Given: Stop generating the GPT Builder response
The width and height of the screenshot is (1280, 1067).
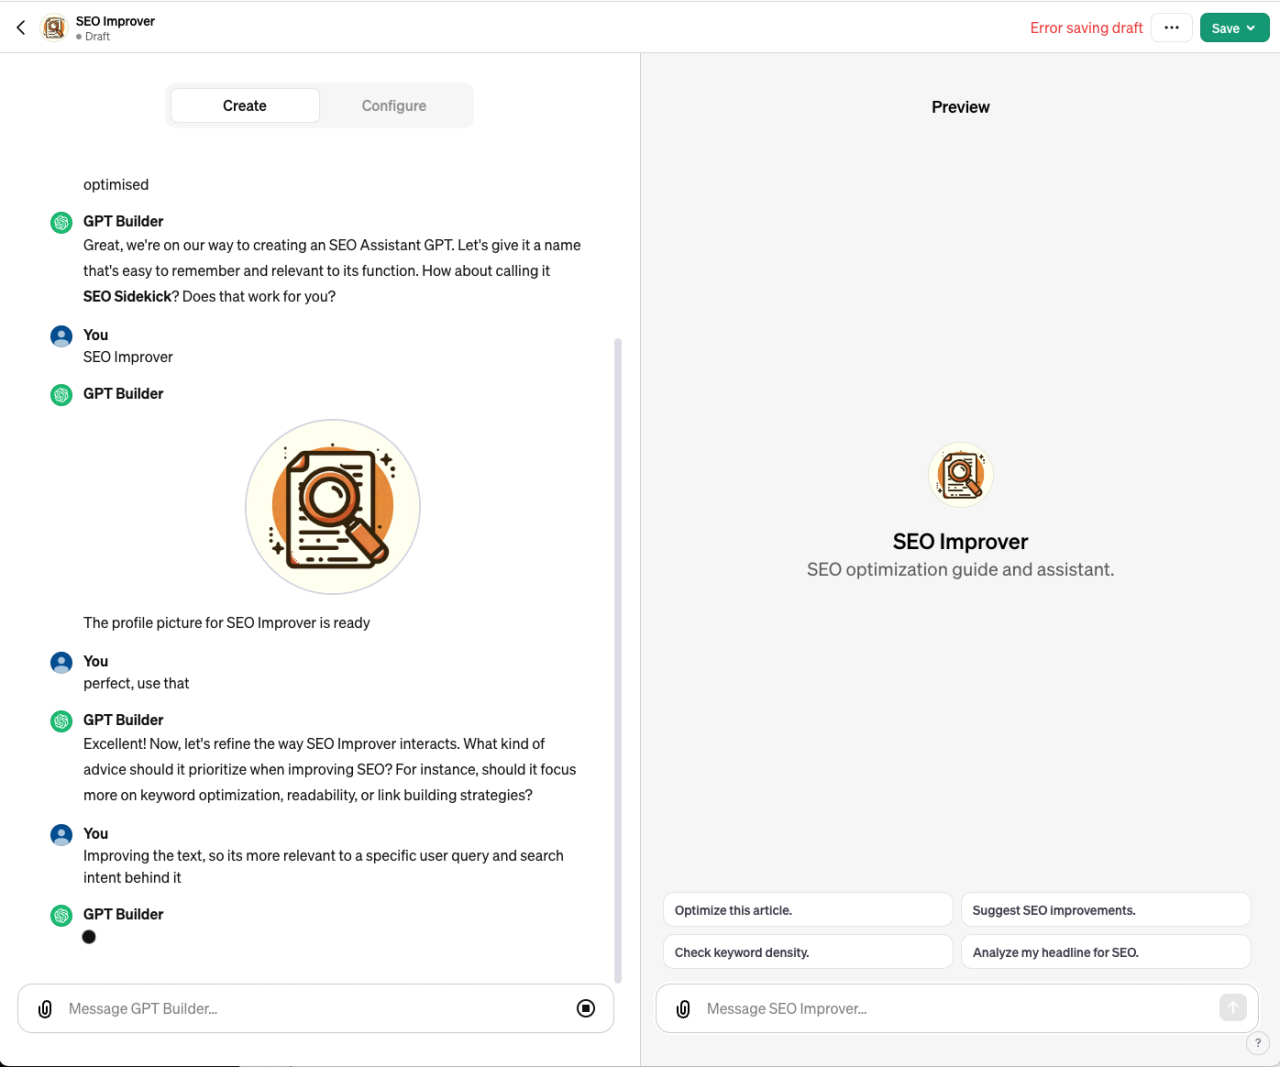Looking at the screenshot, I should pos(586,1008).
